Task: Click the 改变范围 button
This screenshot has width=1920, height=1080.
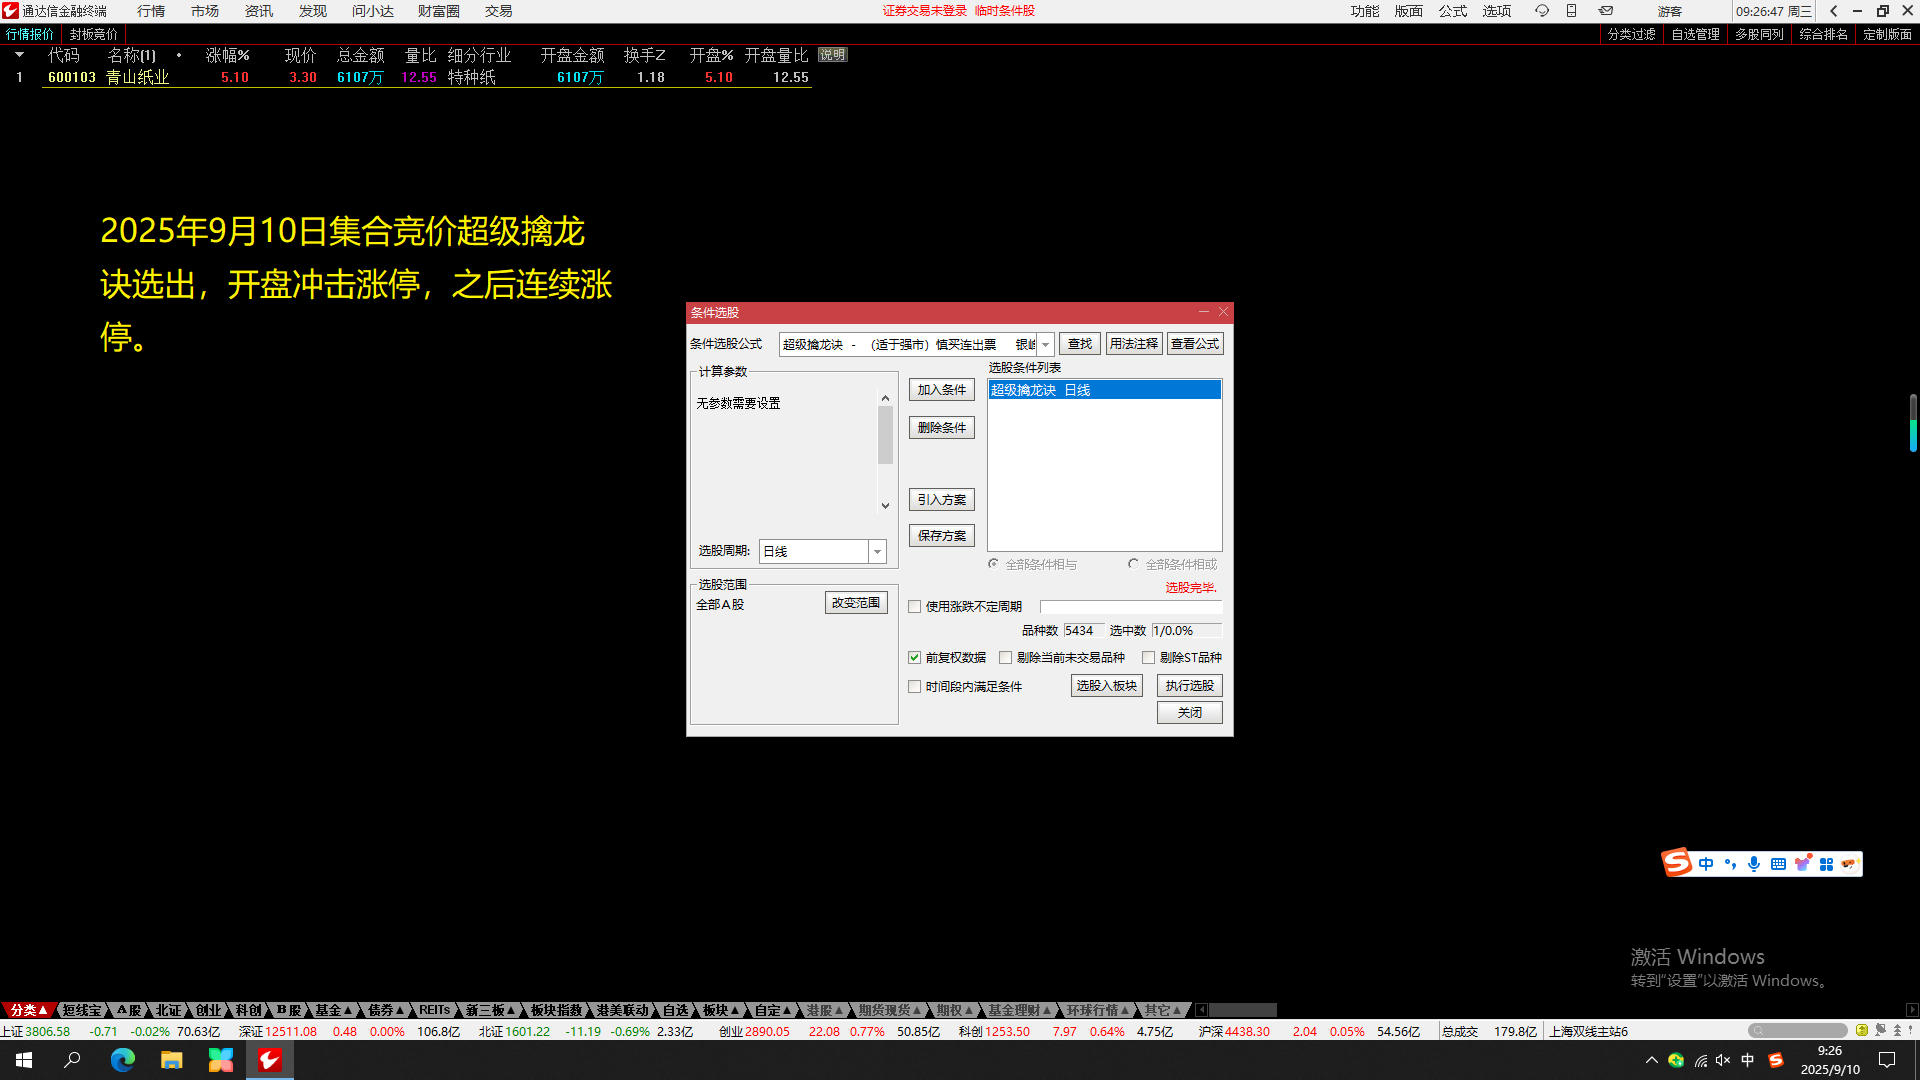Action: (856, 603)
